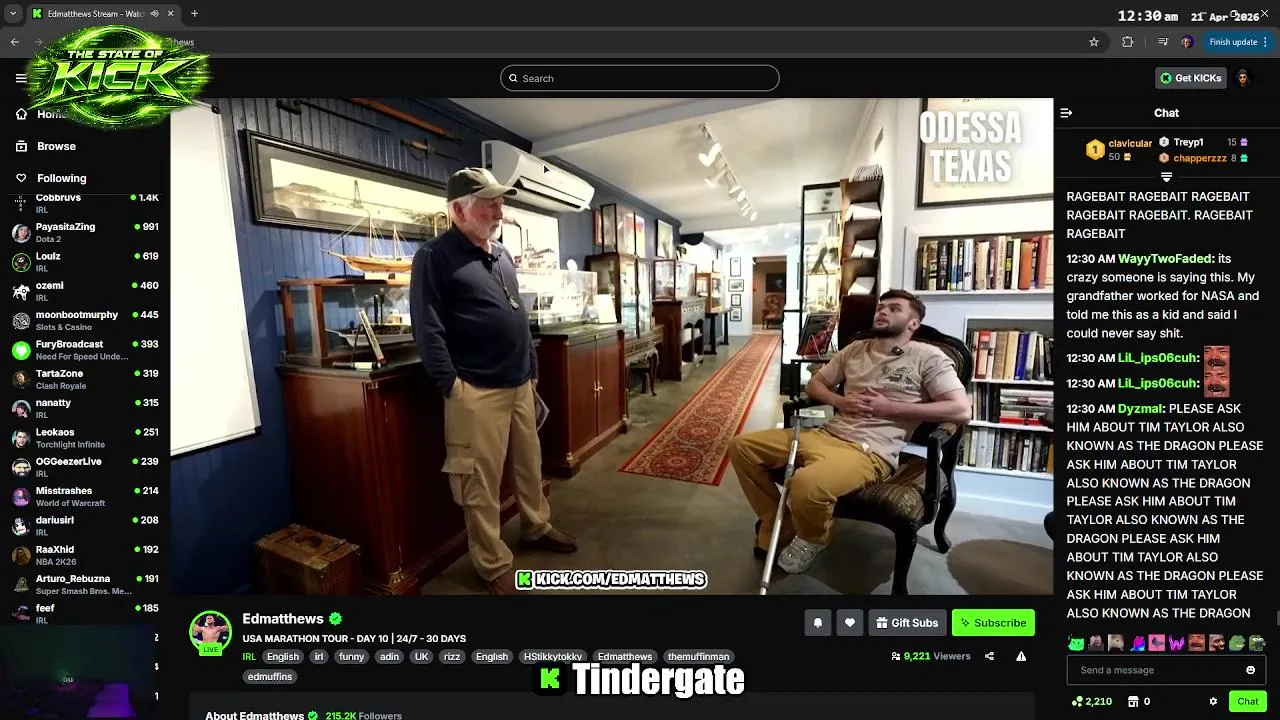Image resolution: width=1280 pixels, height=720 pixels.
Task: Select the adin tag
Action: pyautogui.click(x=389, y=657)
